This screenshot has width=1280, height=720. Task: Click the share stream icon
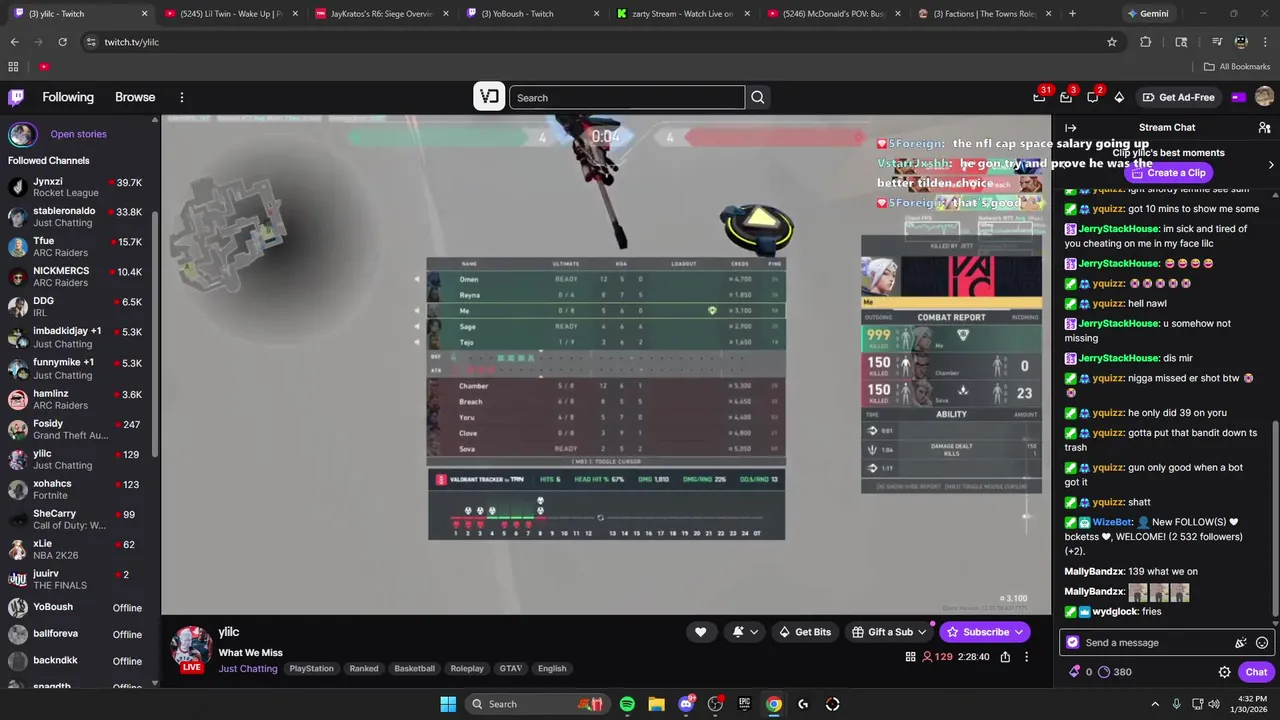click(x=1005, y=657)
